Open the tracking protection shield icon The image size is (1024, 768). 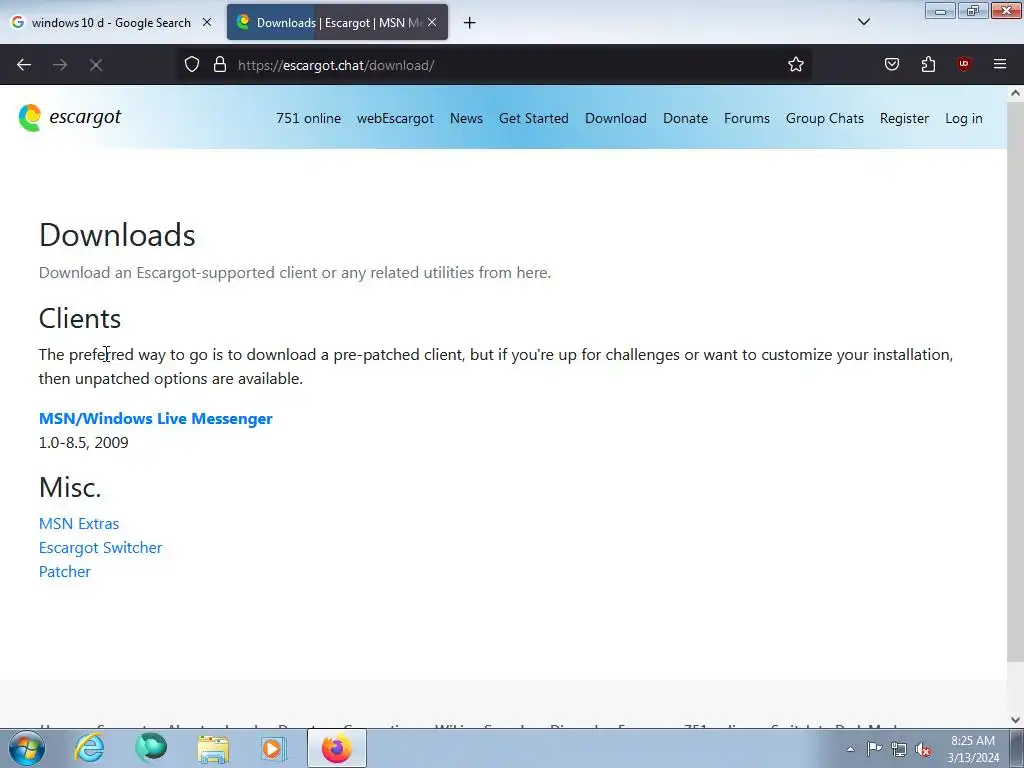[x=191, y=65]
